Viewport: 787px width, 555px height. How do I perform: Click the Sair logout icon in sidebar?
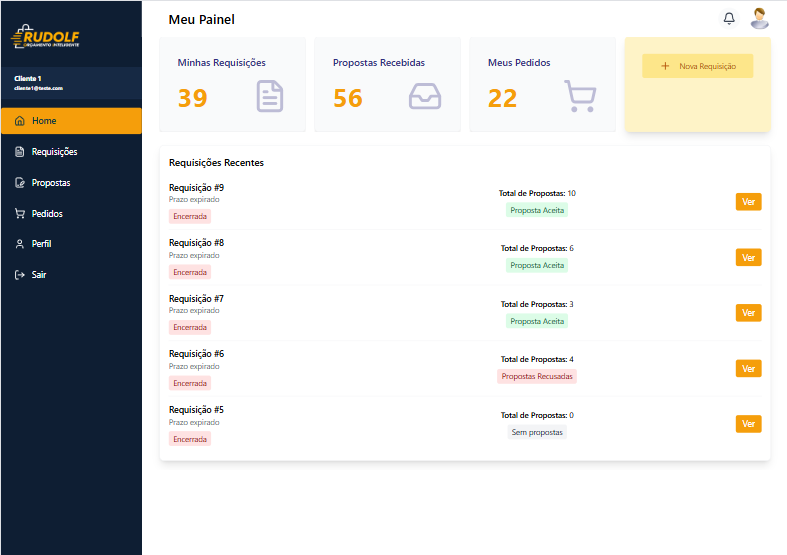click(20, 275)
